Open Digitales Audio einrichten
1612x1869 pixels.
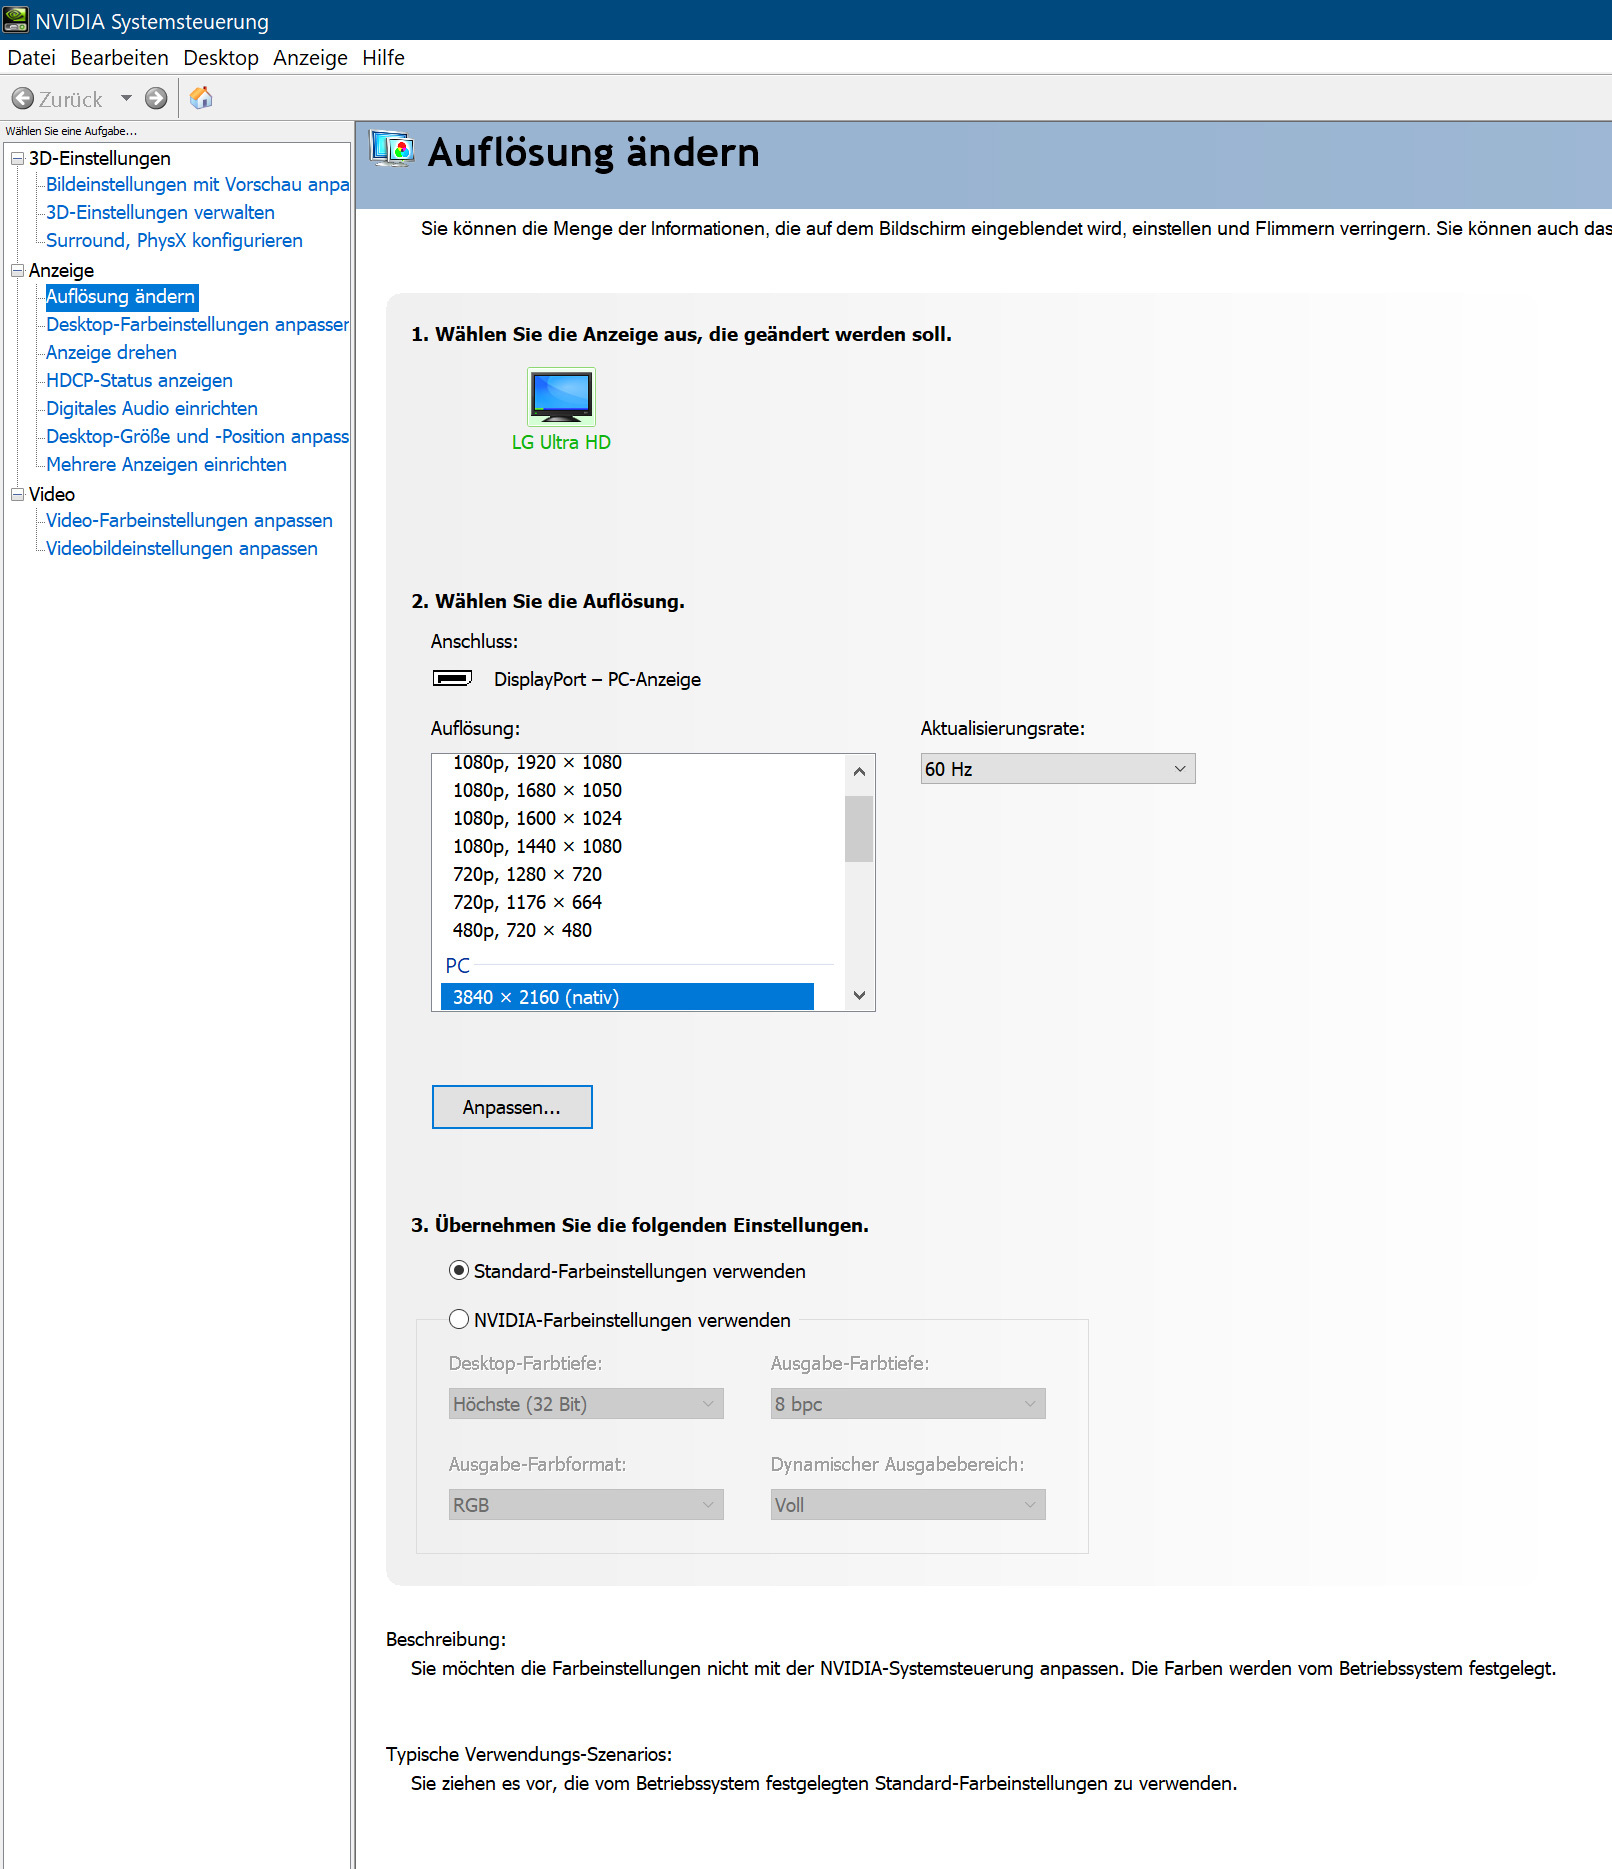(x=152, y=408)
